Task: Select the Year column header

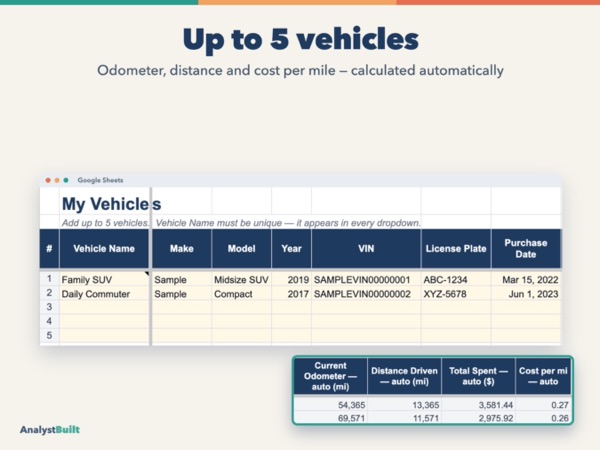Action: [292, 249]
